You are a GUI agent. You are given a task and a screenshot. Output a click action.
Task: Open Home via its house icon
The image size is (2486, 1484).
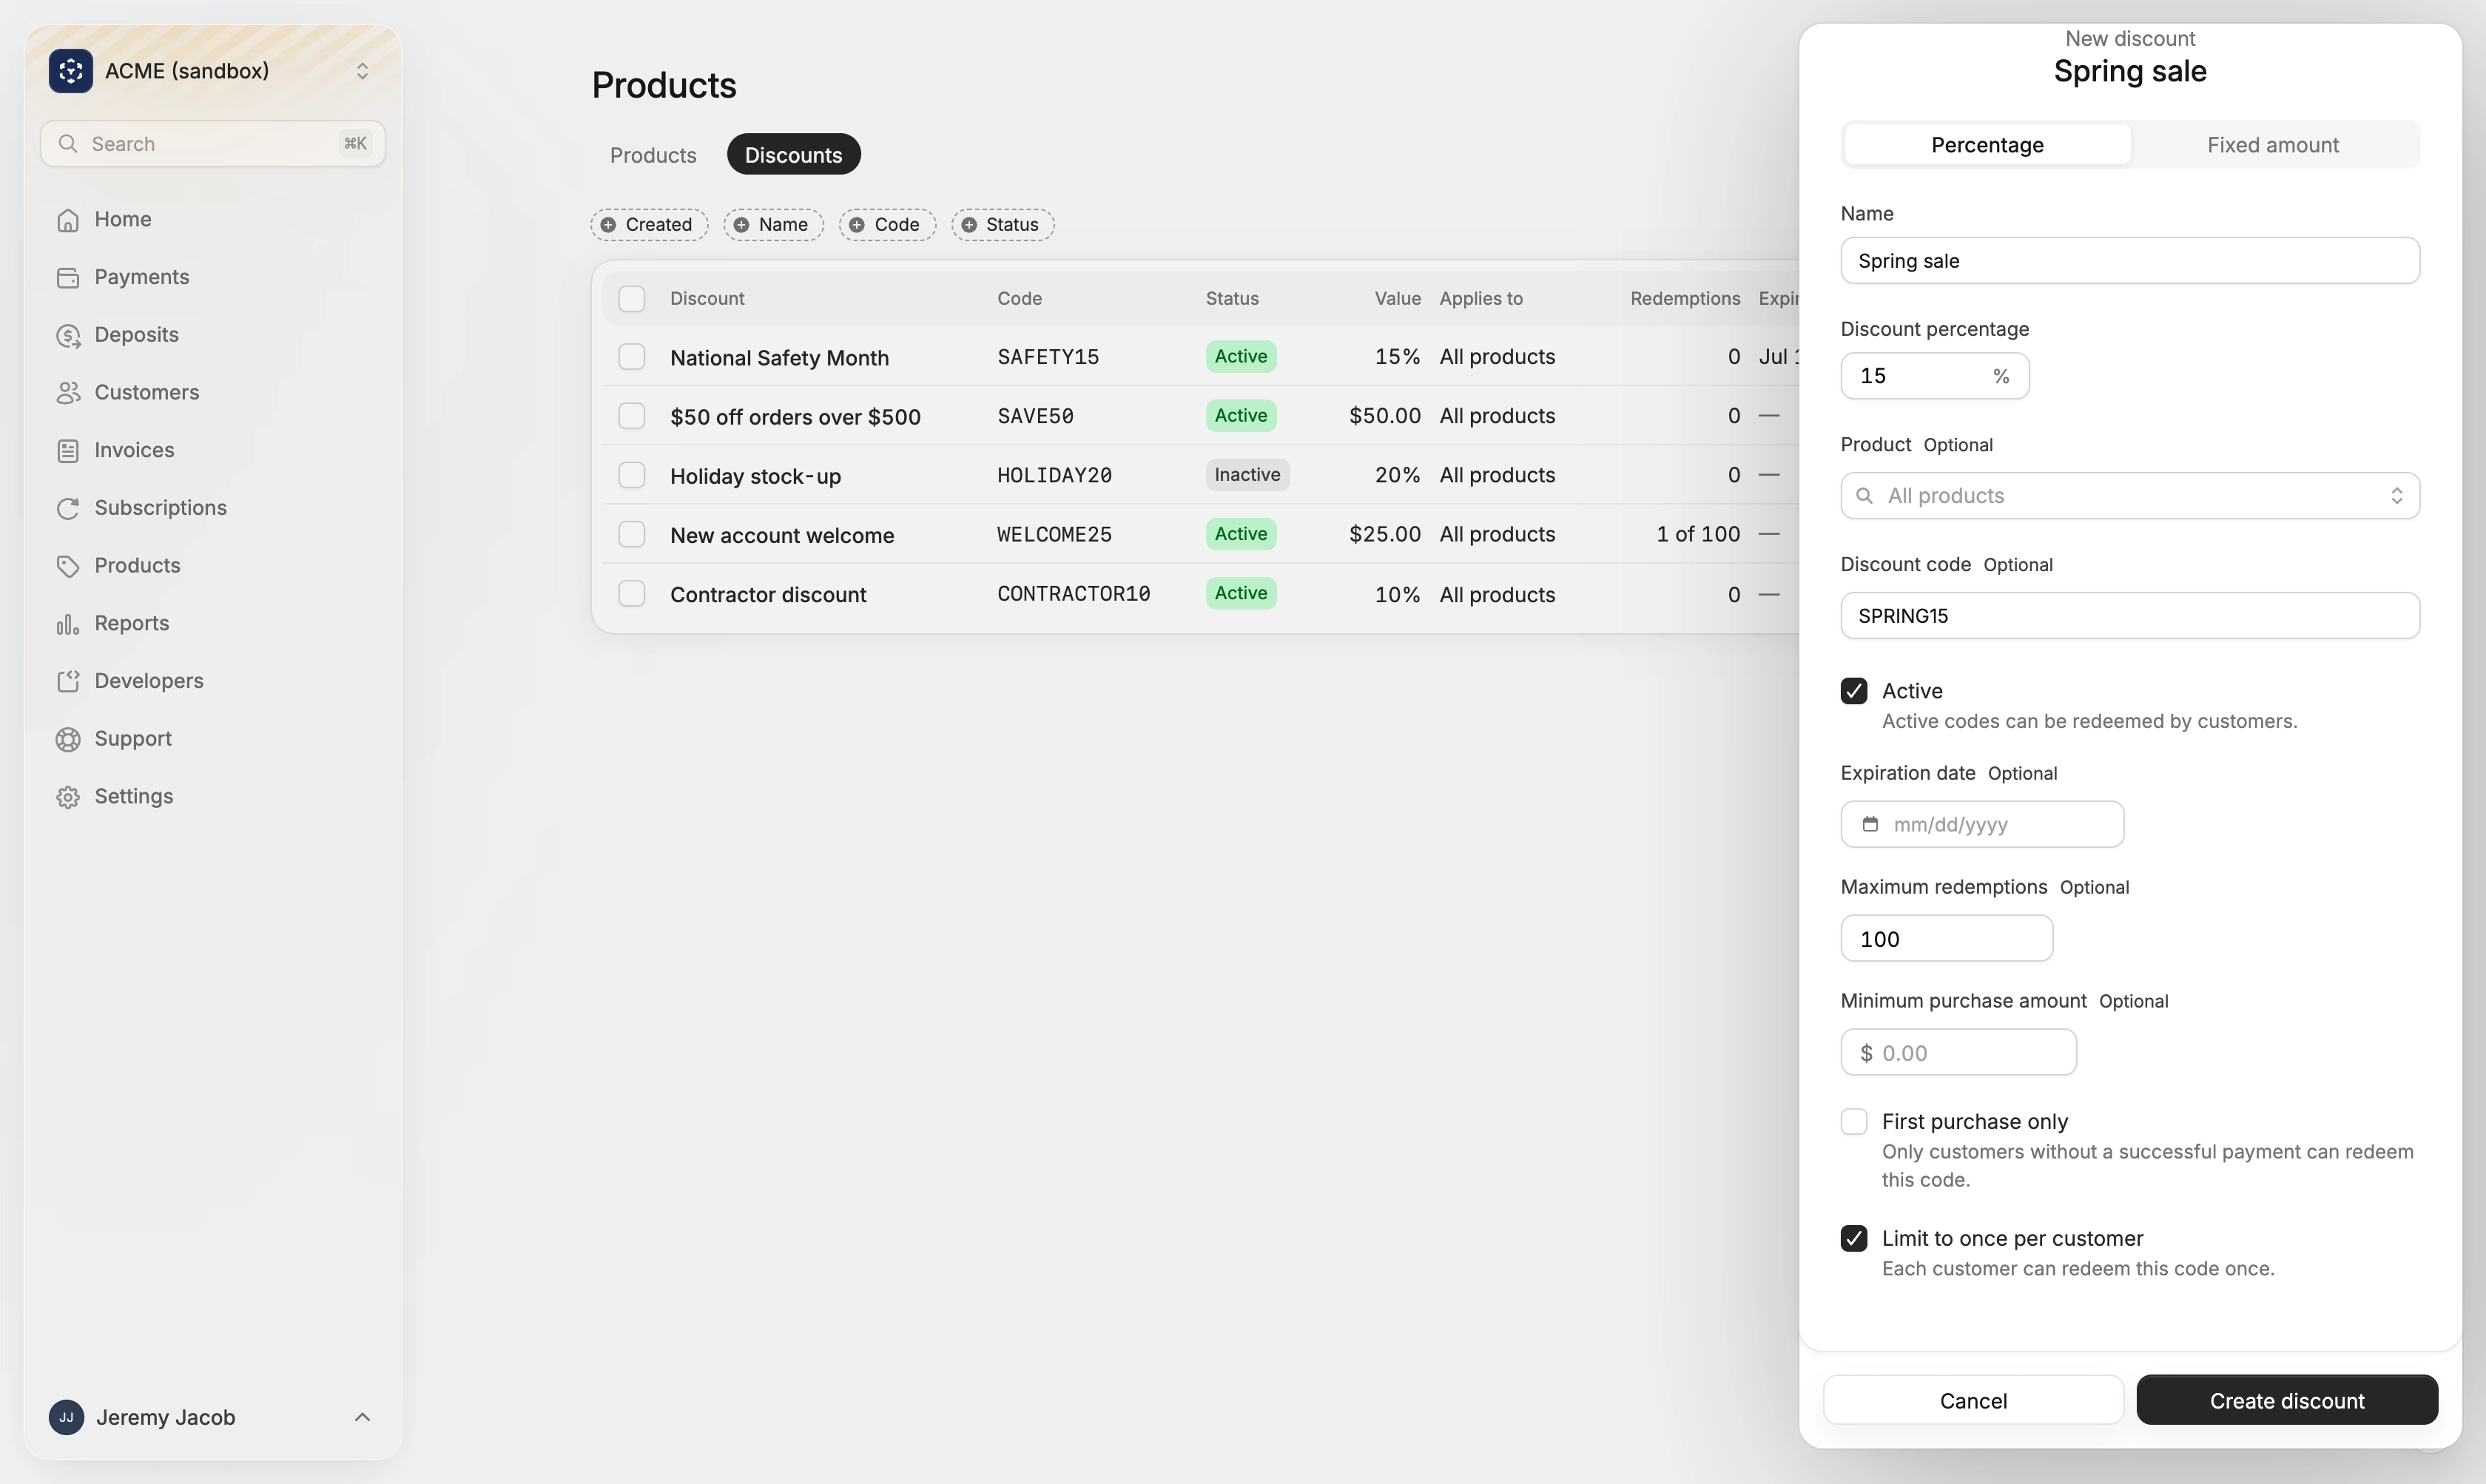pyautogui.click(x=68, y=220)
